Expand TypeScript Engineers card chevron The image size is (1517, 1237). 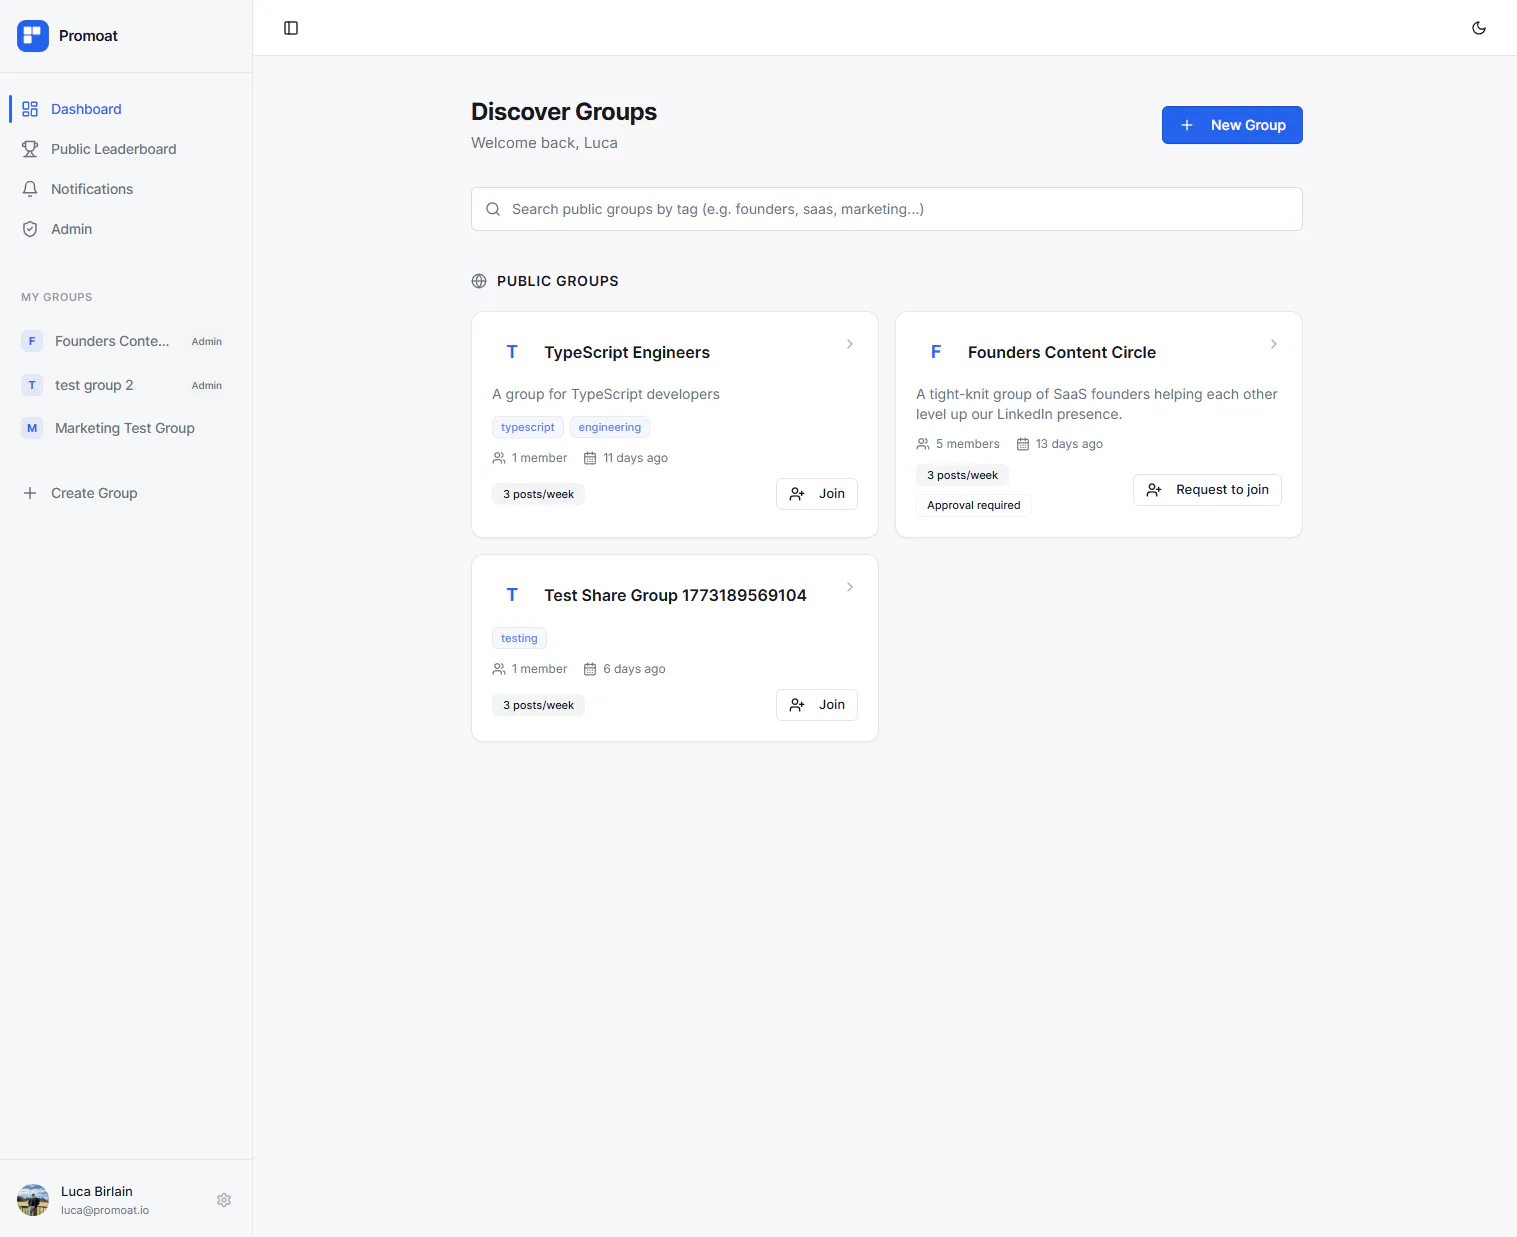850,344
